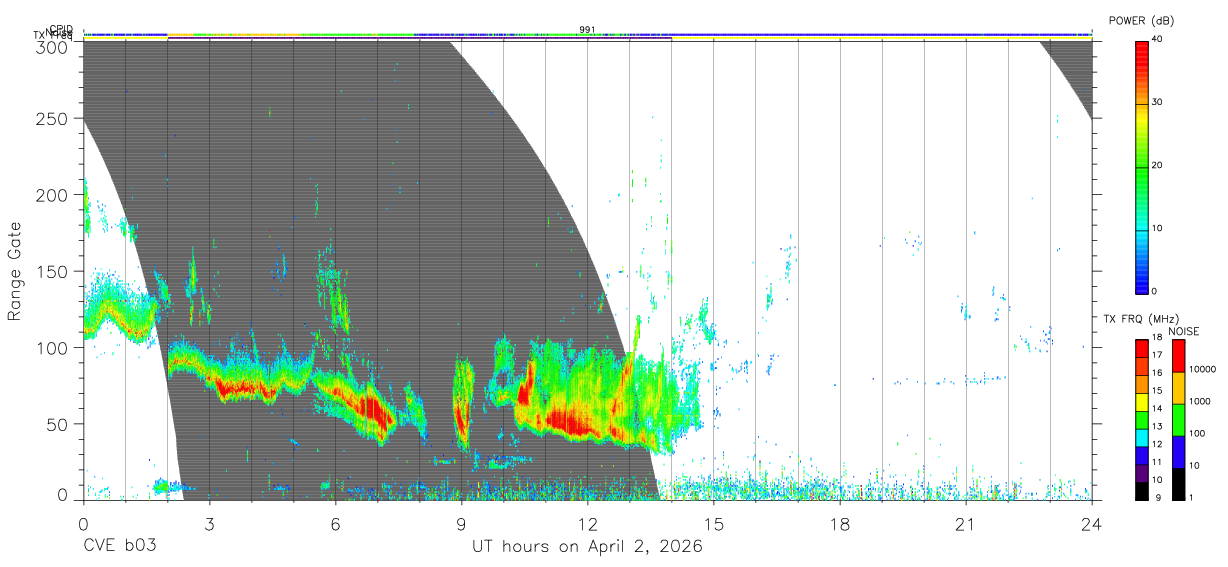The width and height of the screenshot is (1228, 567).
Task: Click the '14' label on the TX FRQ scale
Action: pyautogui.click(x=1157, y=409)
